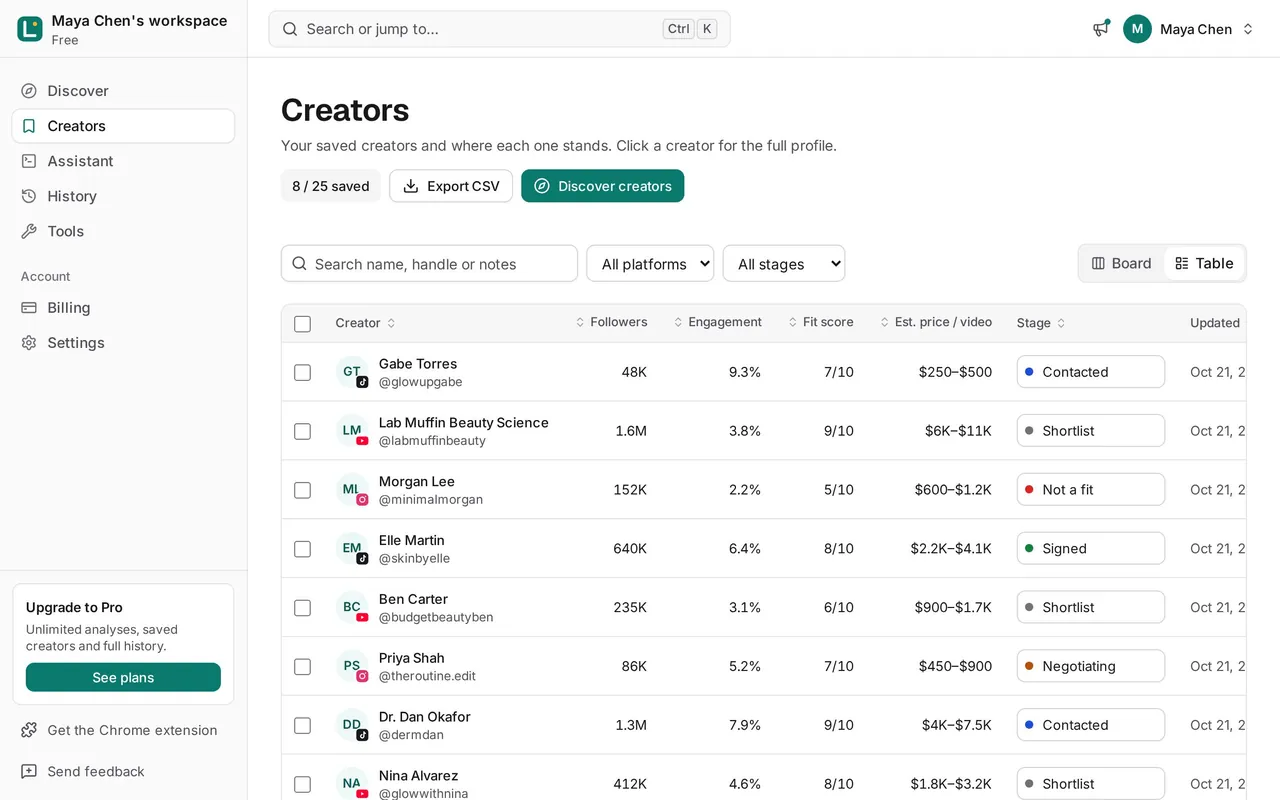Check the Priya Shah row checkbox
Image resolution: width=1280 pixels, height=800 pixels.
(x=302, y=666)
